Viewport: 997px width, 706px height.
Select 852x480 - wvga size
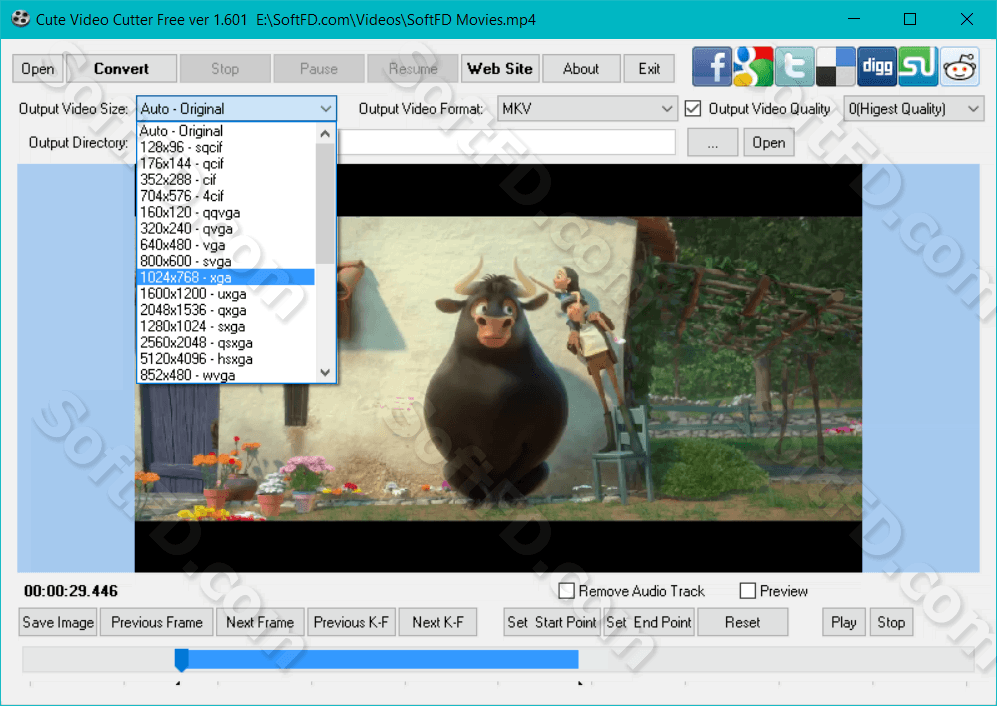(x=226, y=375)
